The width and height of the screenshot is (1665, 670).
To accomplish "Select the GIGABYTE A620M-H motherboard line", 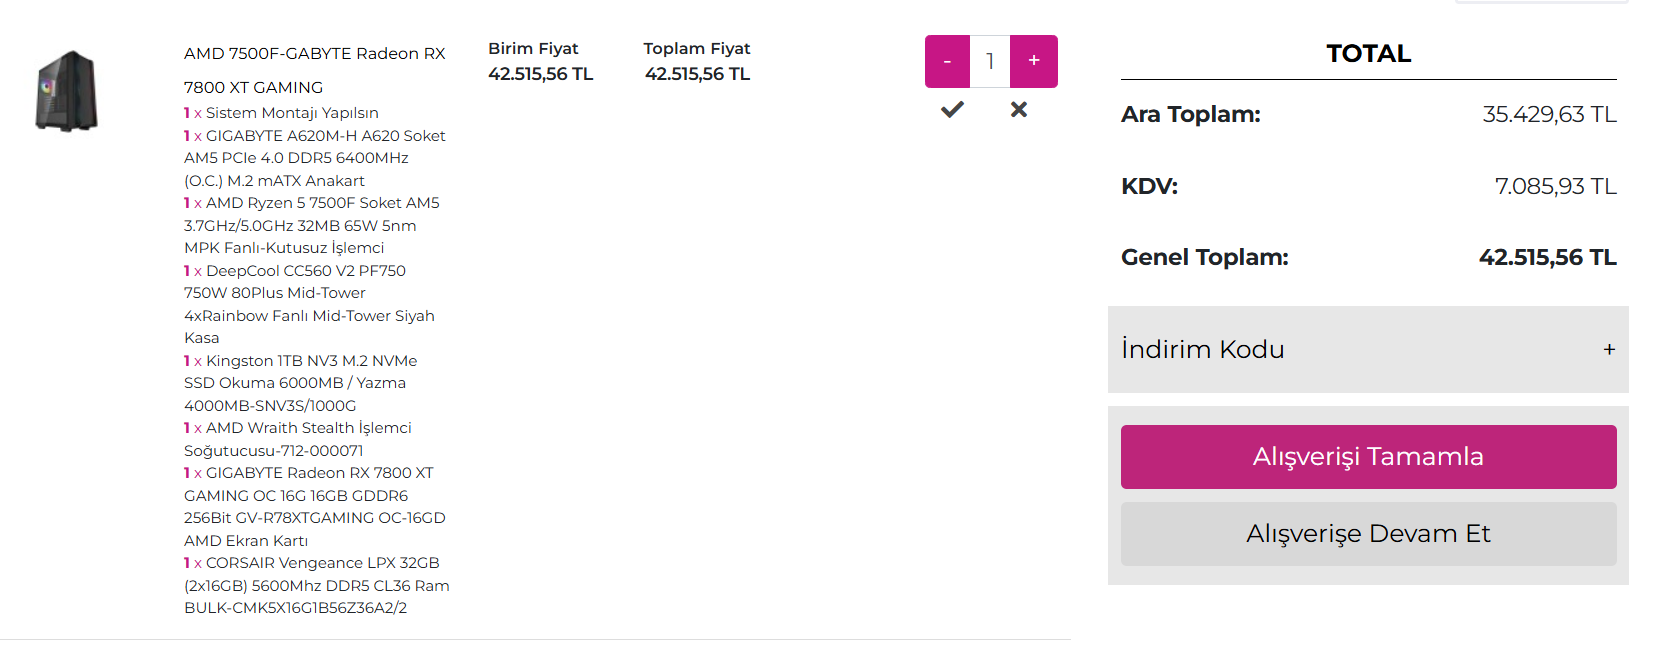I will tap(315, 158).
